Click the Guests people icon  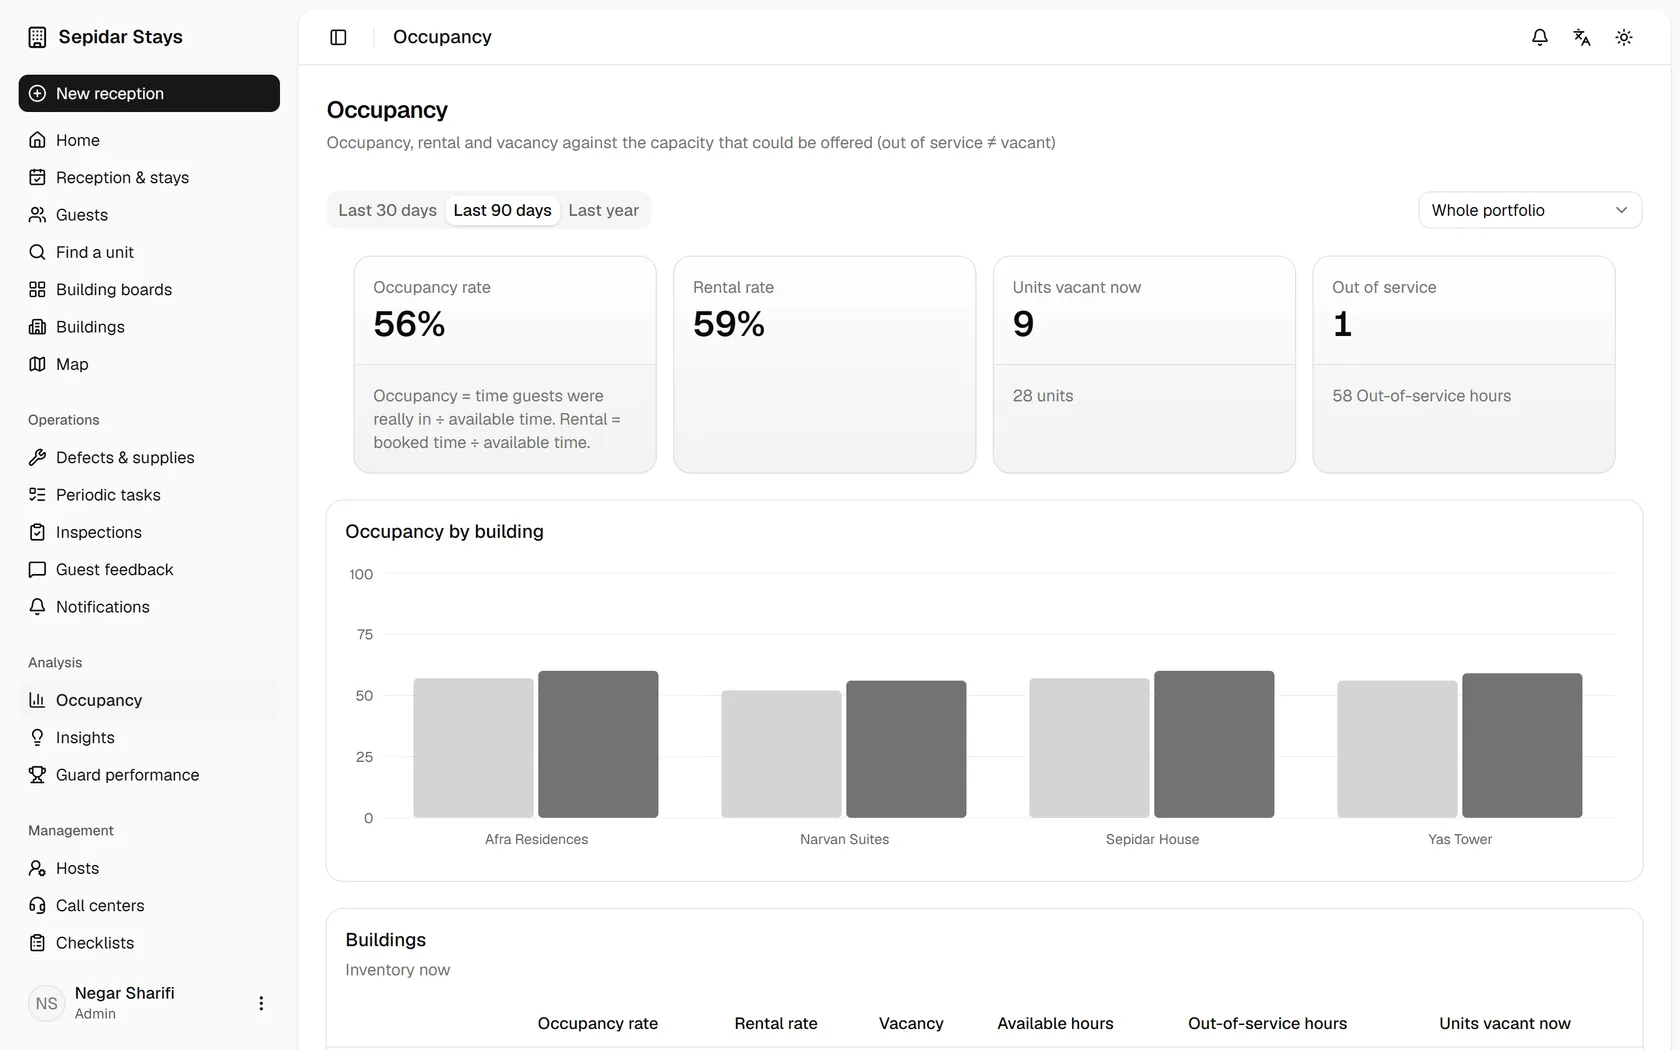[37, 215]
